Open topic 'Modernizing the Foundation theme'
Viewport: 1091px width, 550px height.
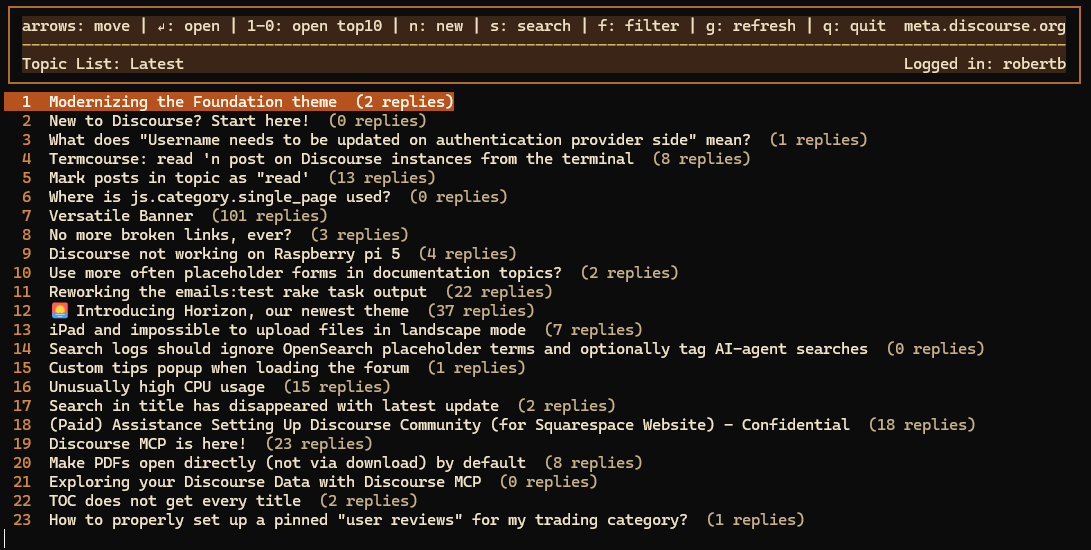click(x=229, y=102)
